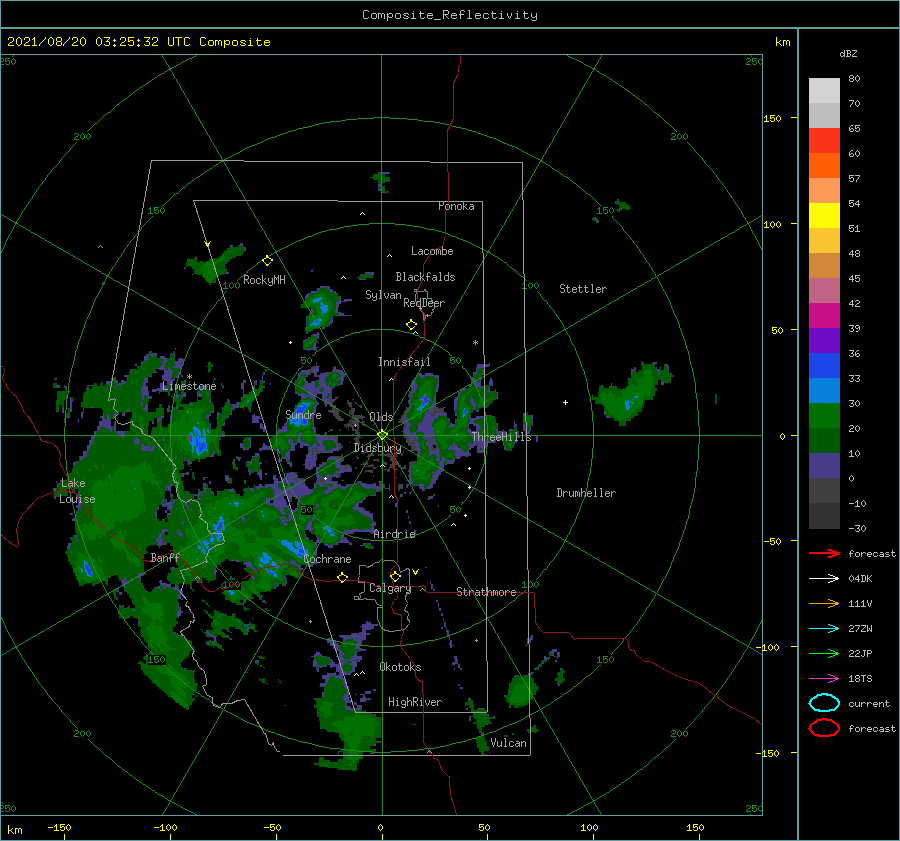This screenshot has width=900, height=841.
Task: Click the asterisk marker above Limestone
Action: pyautogui.click(x=189, y=377)
